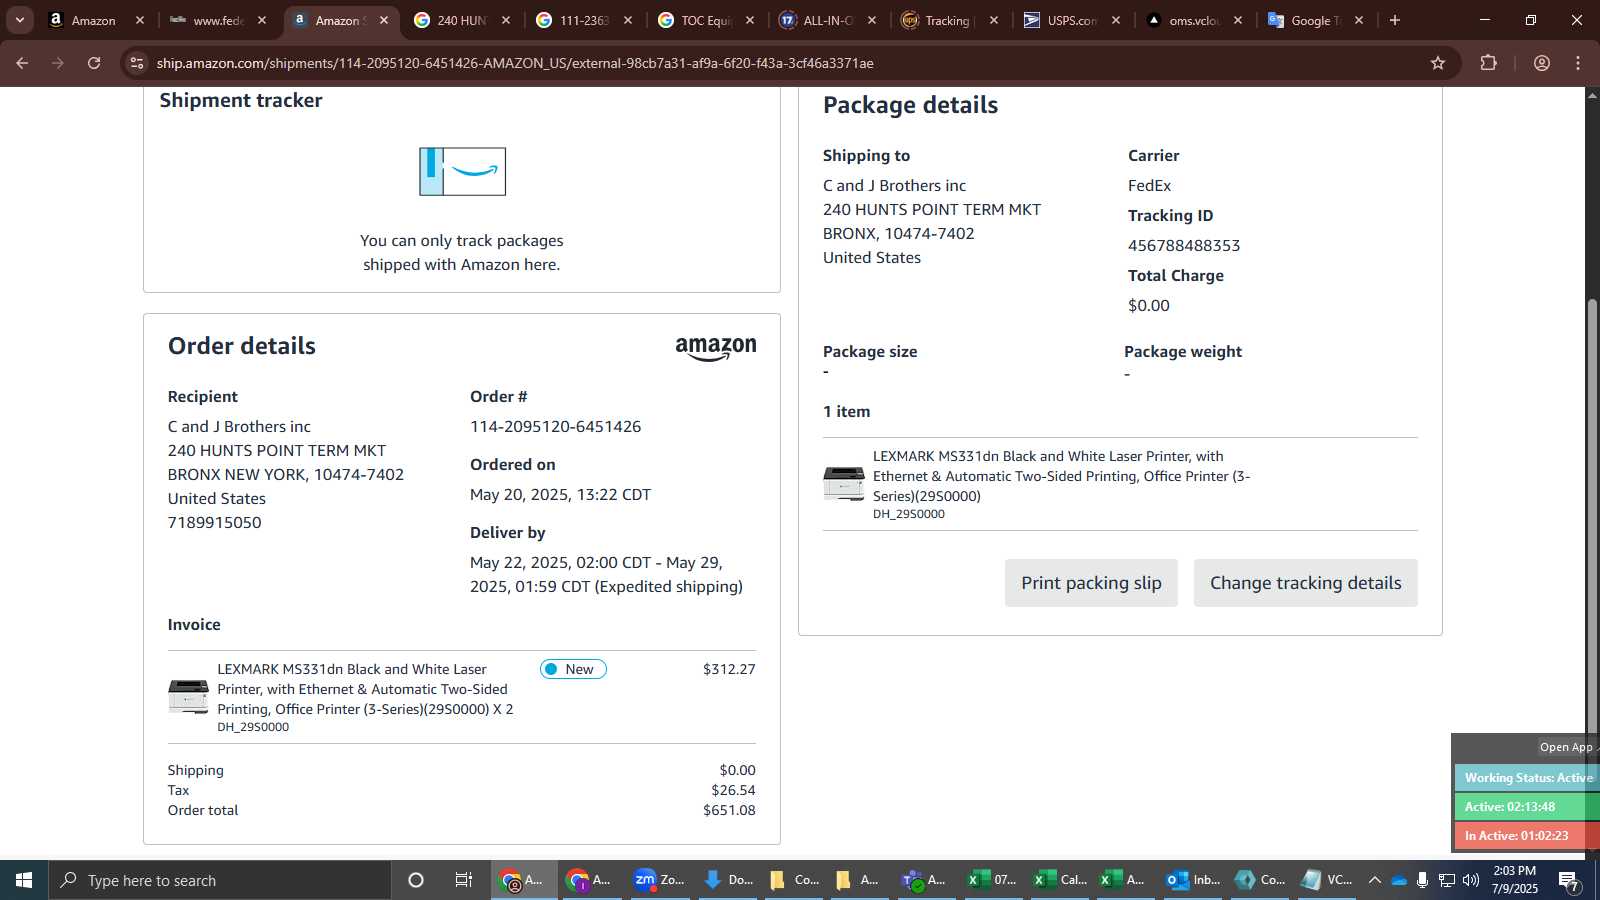The height and width of the screenshot is (900, 1600).
Task: Open Outlook Inbox from the taskbar
Action: pyautogui.click(x=1193, y=880)
